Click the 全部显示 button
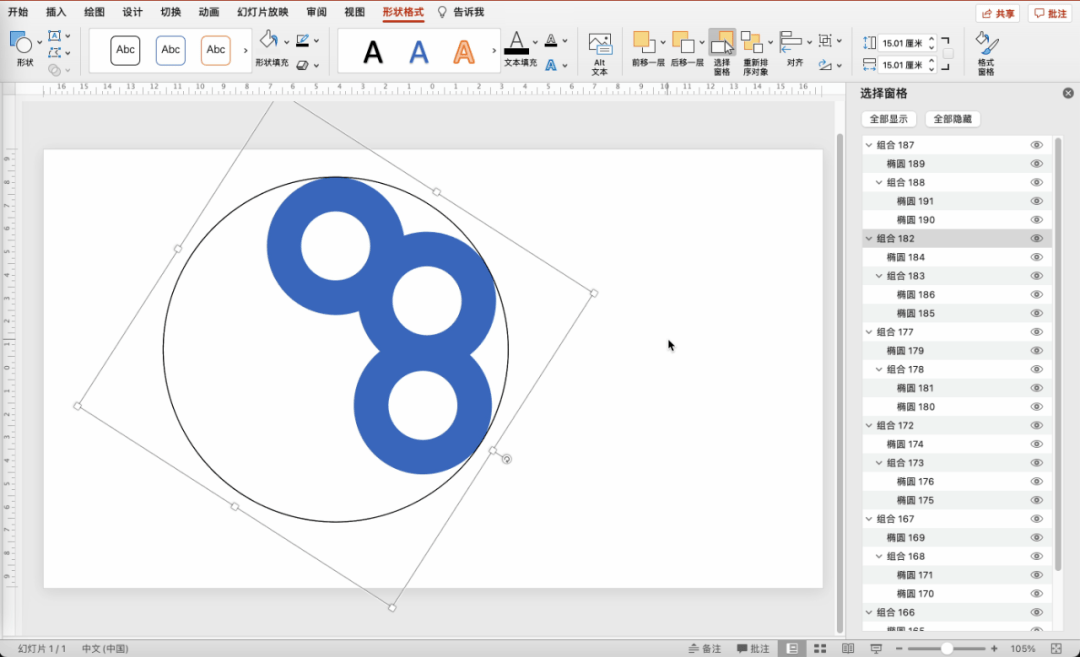The height and width of the screenshot is (657, 1080). click(889, 119)
